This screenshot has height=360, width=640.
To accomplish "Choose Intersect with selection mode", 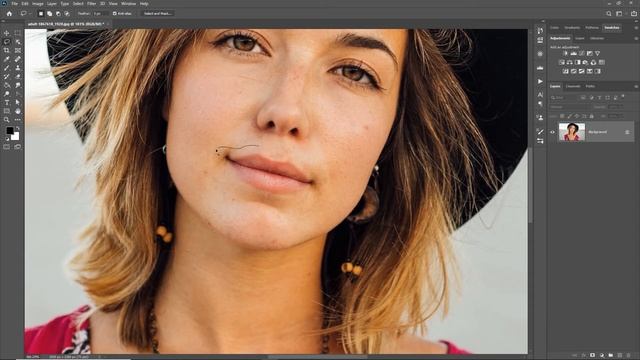I will (x=67, y=13).
